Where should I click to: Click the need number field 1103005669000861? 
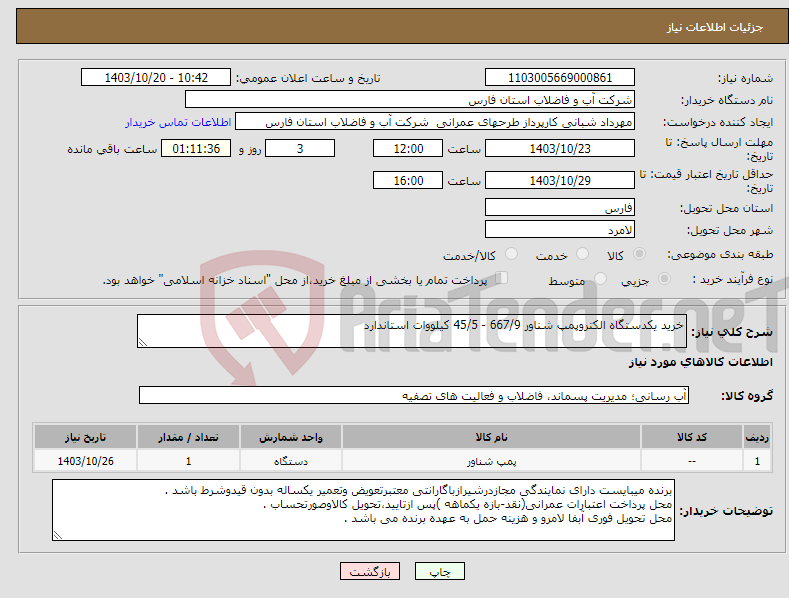click(560, 78)
